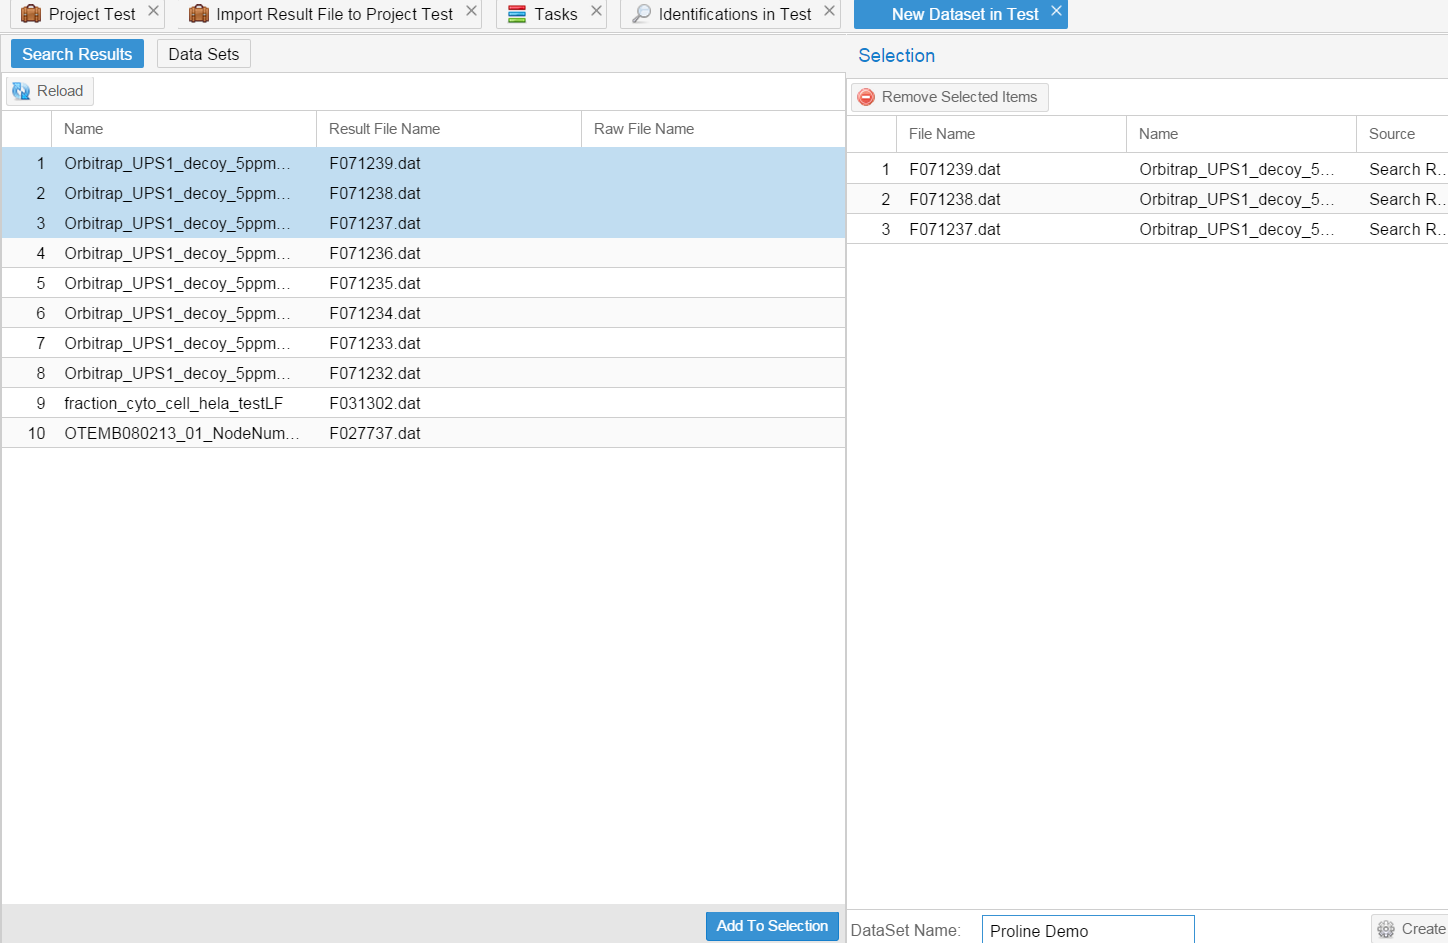Click the gear icon on Create button
The height and width of the screenshot is (943, 1448).
click(x=1386, y=929)
